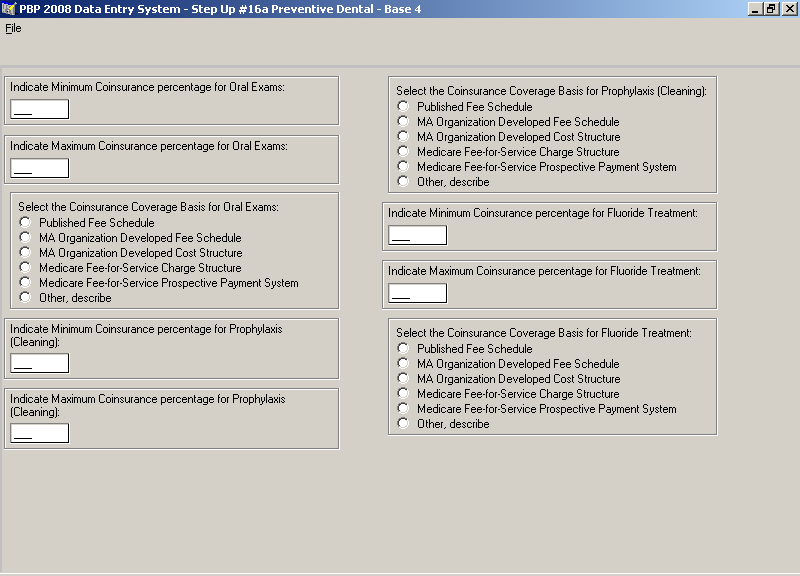Restore down the application window
Viewport: 800px width, 576px height.
point(771,9)
